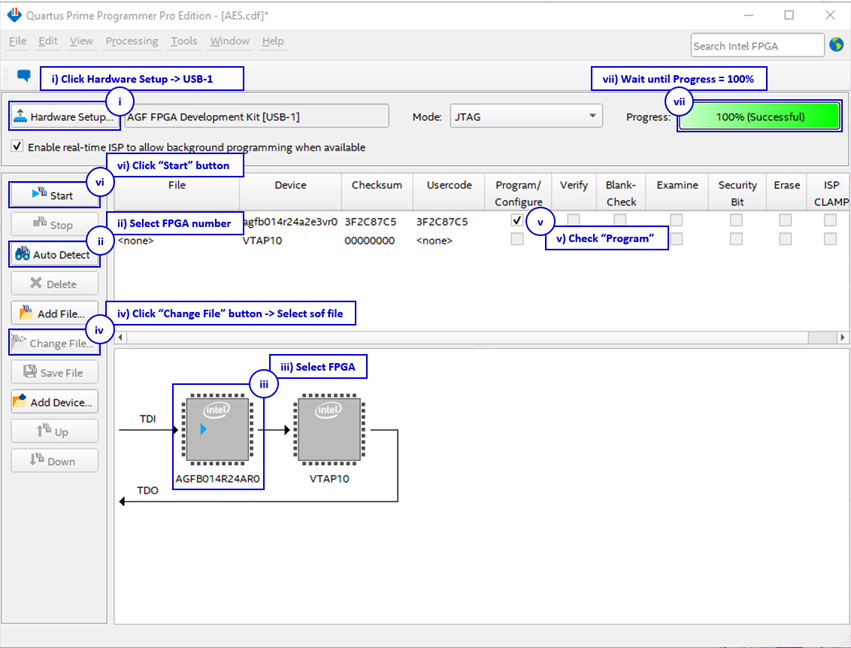Click the Examine column header
The image size is (851, 648).
click(x=677, y=193)
